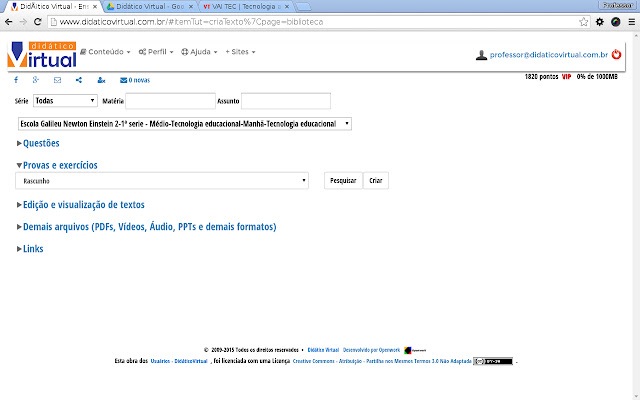Click the Openwork logo in footer
640x400 pixels.
(415, 350)
